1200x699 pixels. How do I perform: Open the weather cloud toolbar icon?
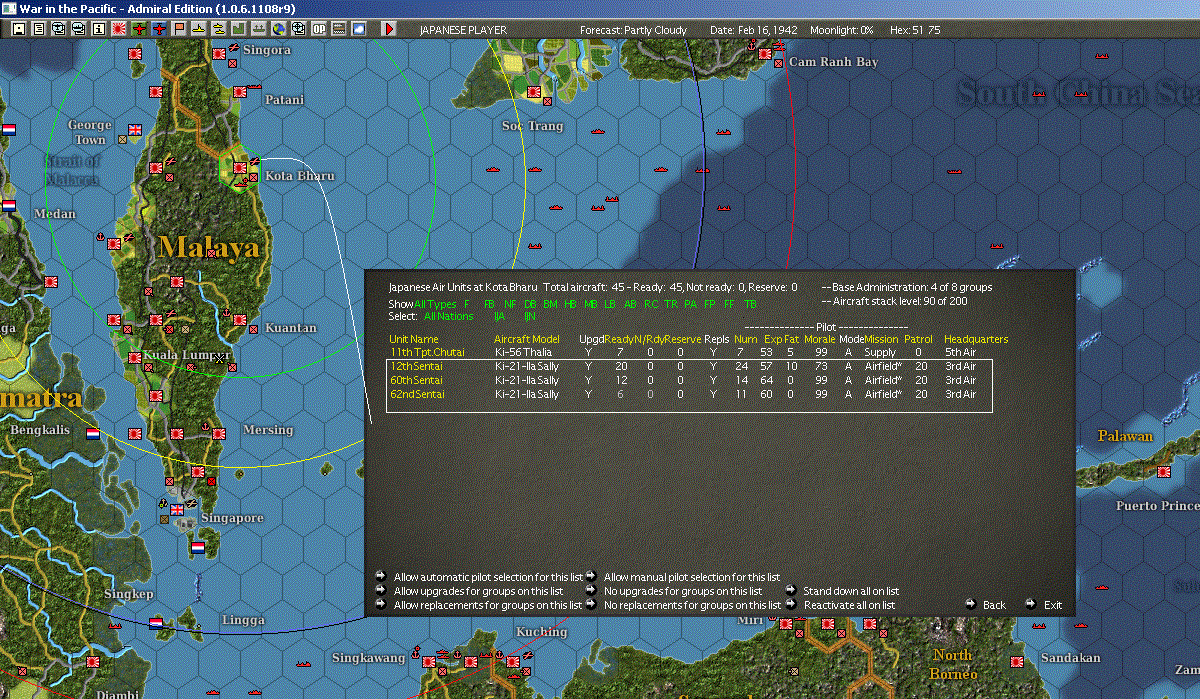tap(358, 29)
